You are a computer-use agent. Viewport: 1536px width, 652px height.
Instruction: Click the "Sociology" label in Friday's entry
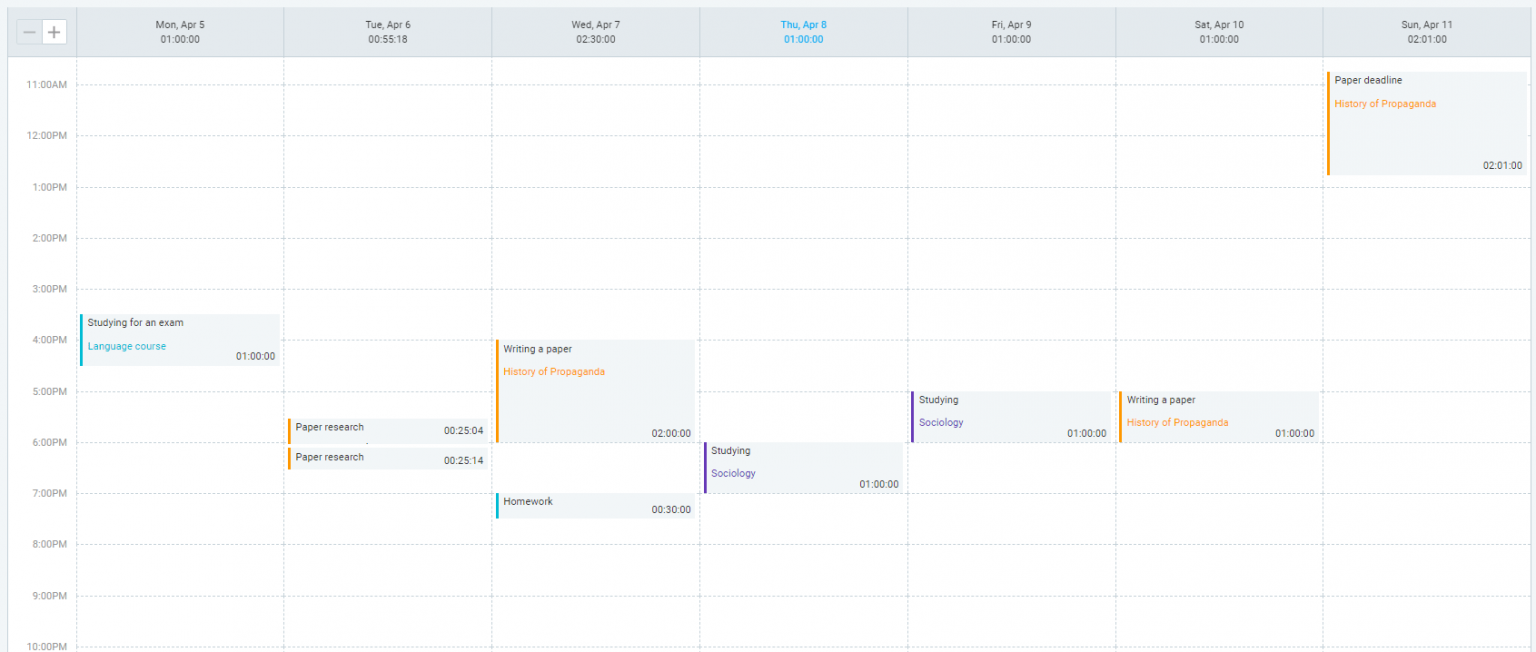pos(940,422)
